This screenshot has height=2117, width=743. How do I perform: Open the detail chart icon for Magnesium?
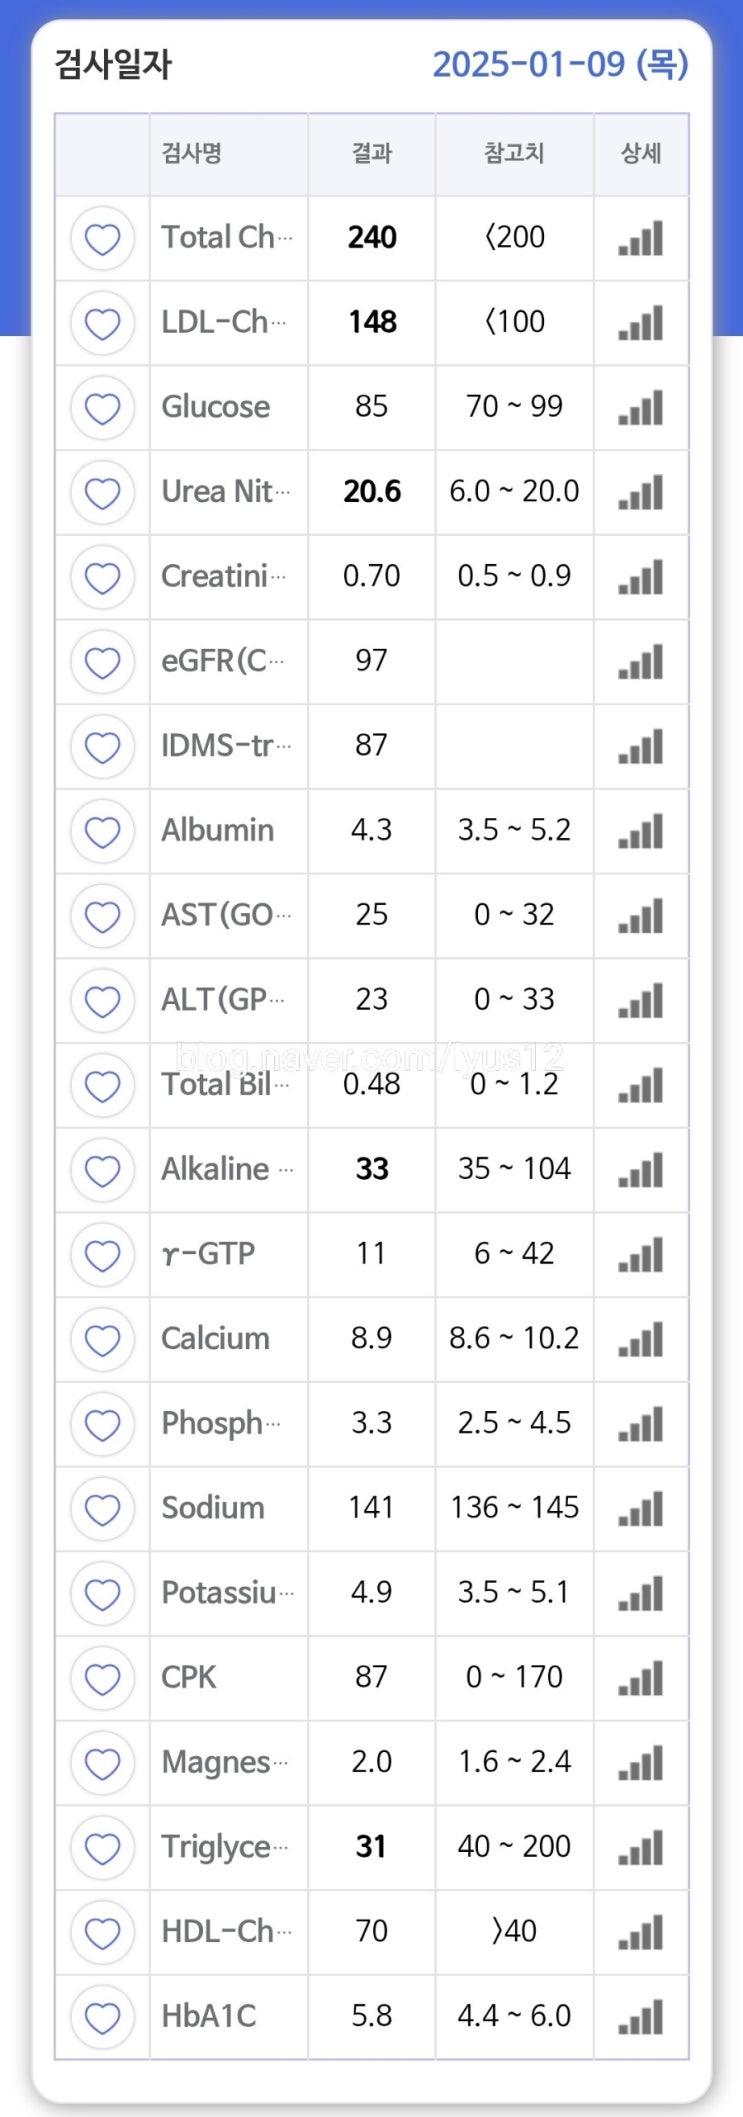[641, 1762]
